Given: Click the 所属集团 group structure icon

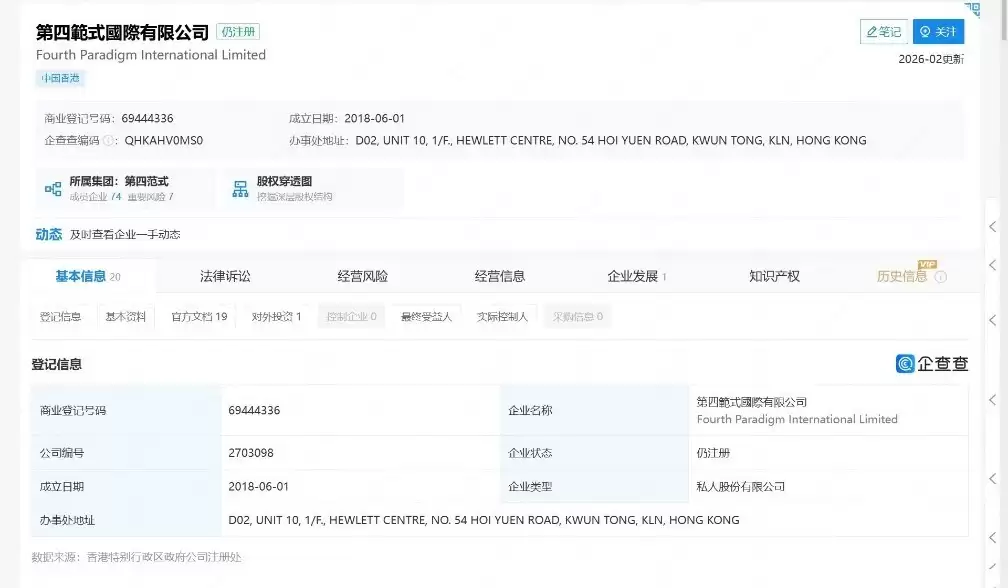Looking at the screenshot, I should click(53, 188).
